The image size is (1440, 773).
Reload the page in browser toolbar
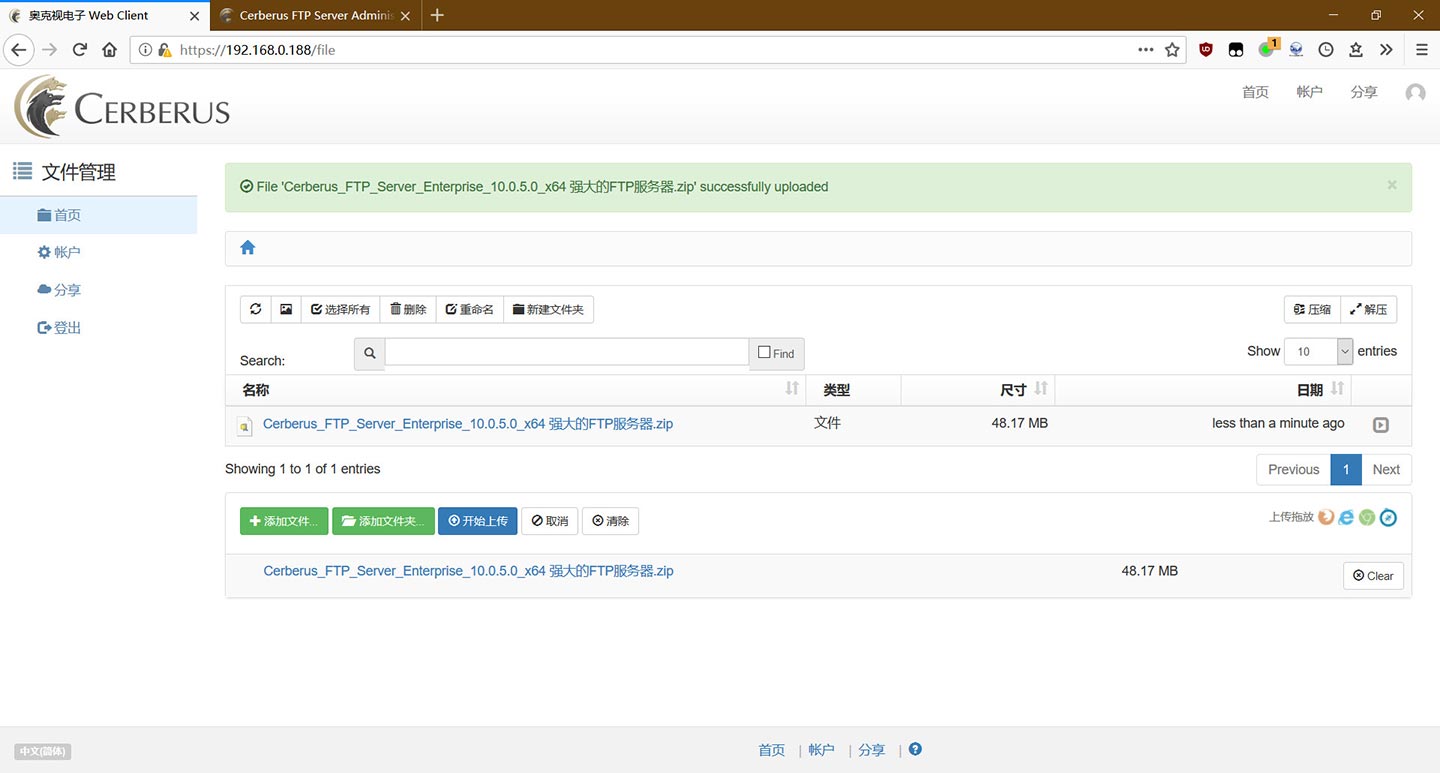[80, 49]
